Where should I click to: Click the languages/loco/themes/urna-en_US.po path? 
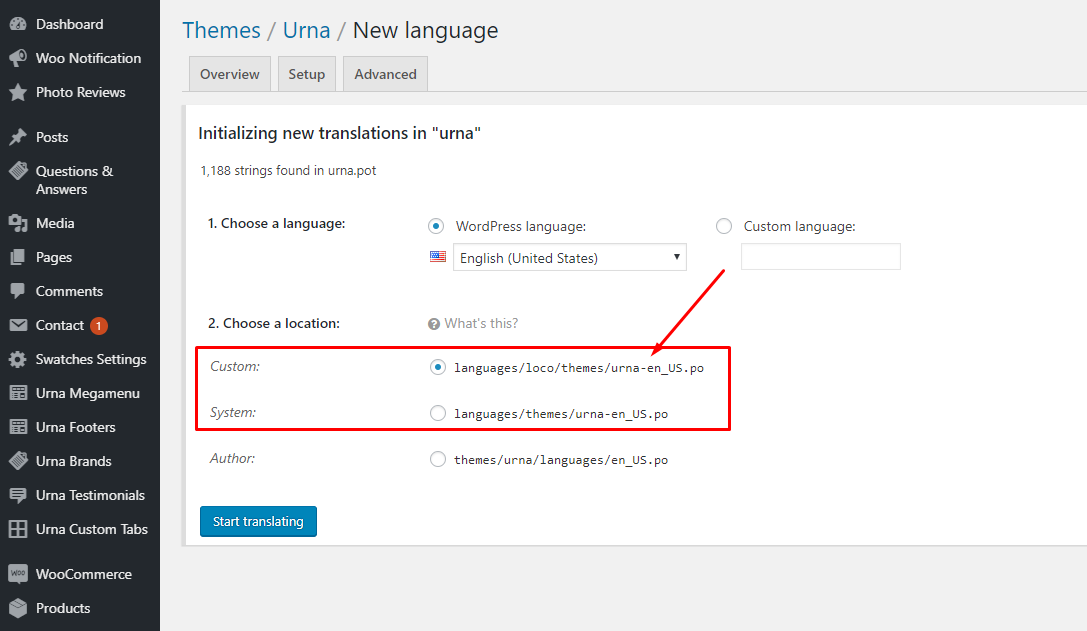[579, 368]
